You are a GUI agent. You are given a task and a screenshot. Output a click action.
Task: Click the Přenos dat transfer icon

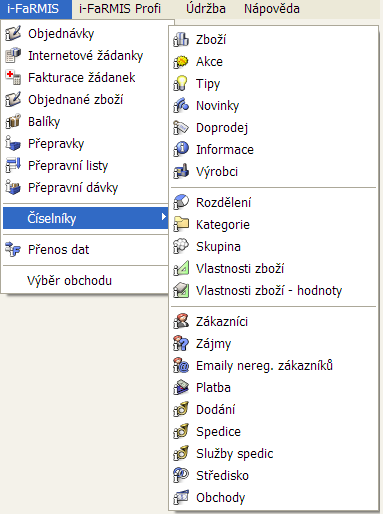click(13, 249)
